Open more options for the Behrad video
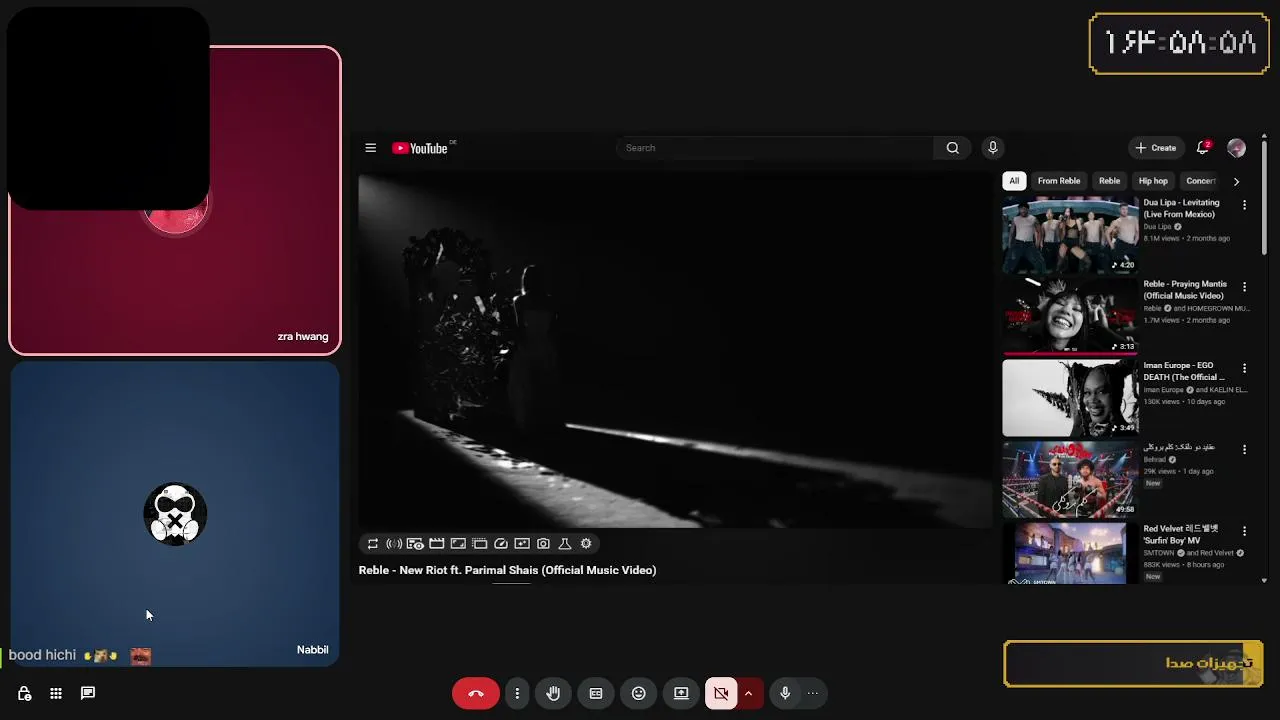 1244,449
